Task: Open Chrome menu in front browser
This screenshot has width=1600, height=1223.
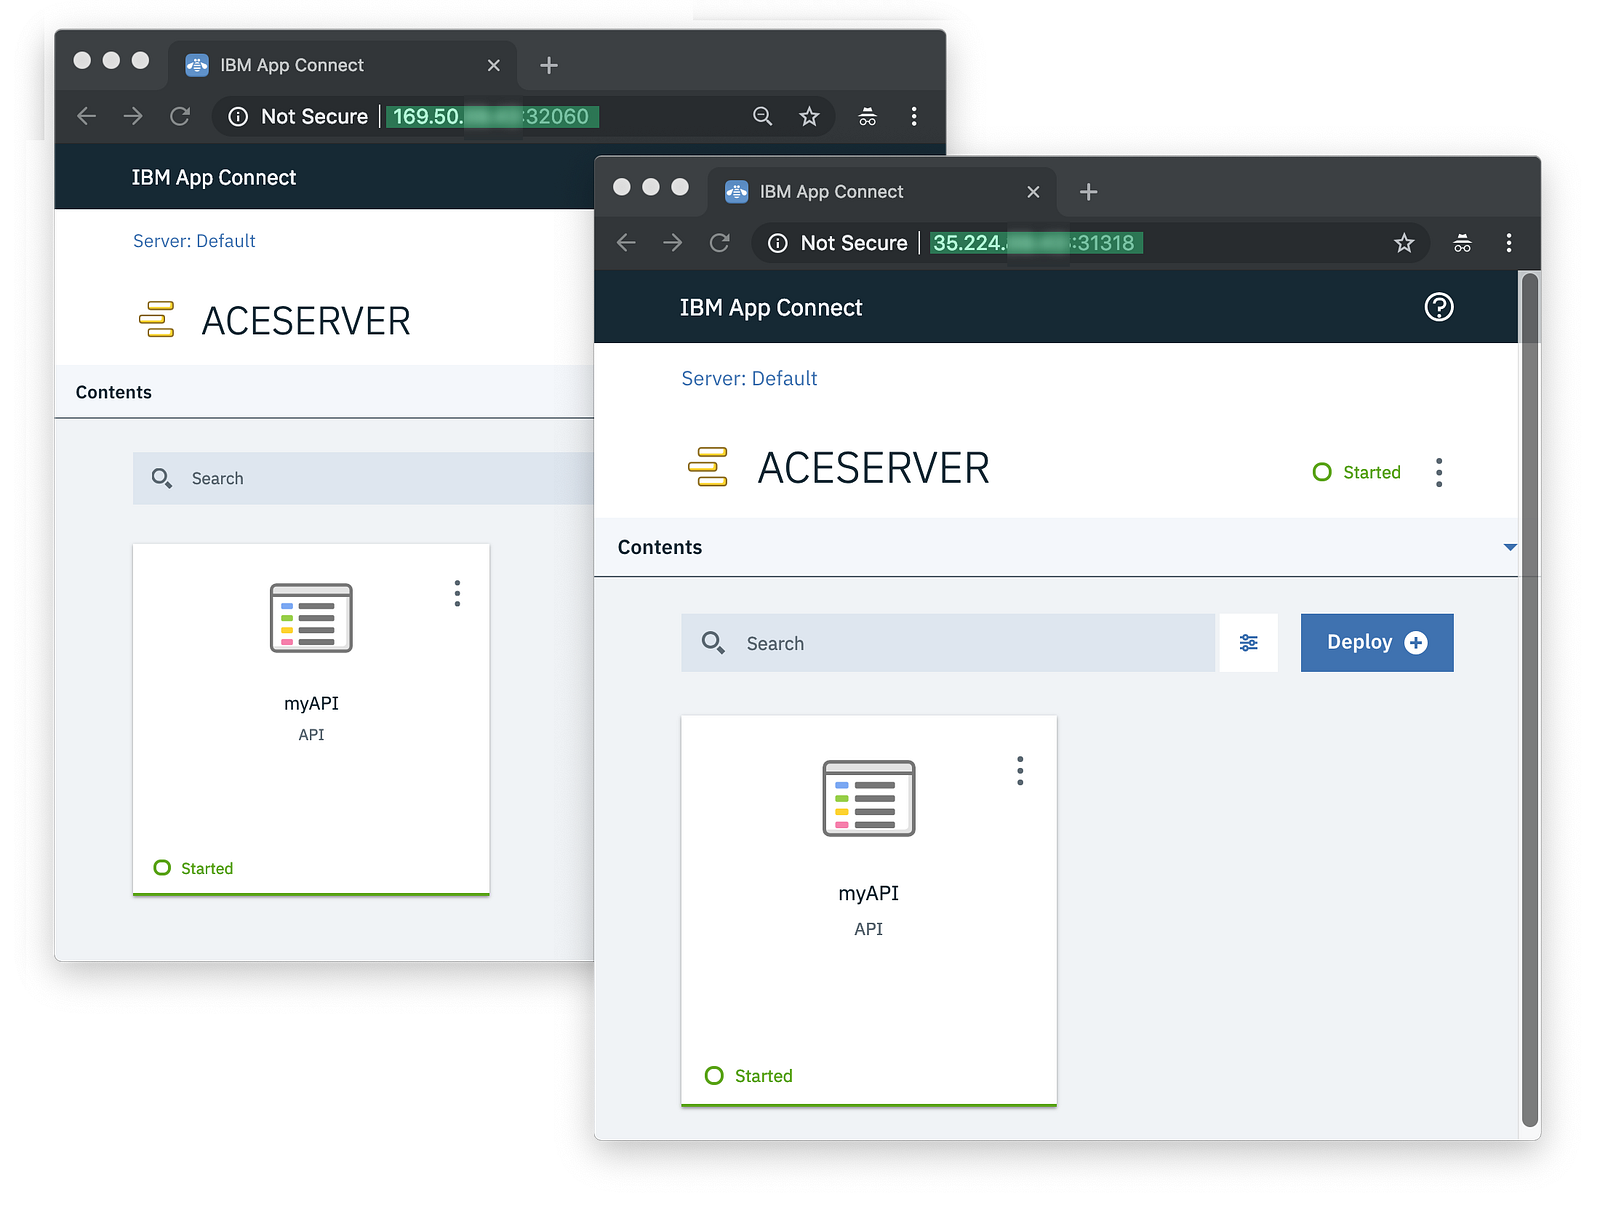Action: (x=1509, y=243)
